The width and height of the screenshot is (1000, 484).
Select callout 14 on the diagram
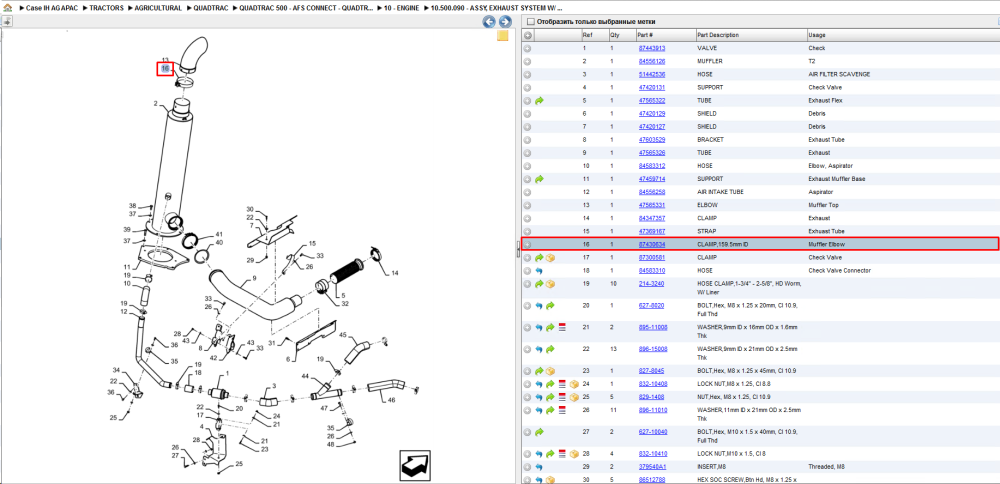coord(395,273)
